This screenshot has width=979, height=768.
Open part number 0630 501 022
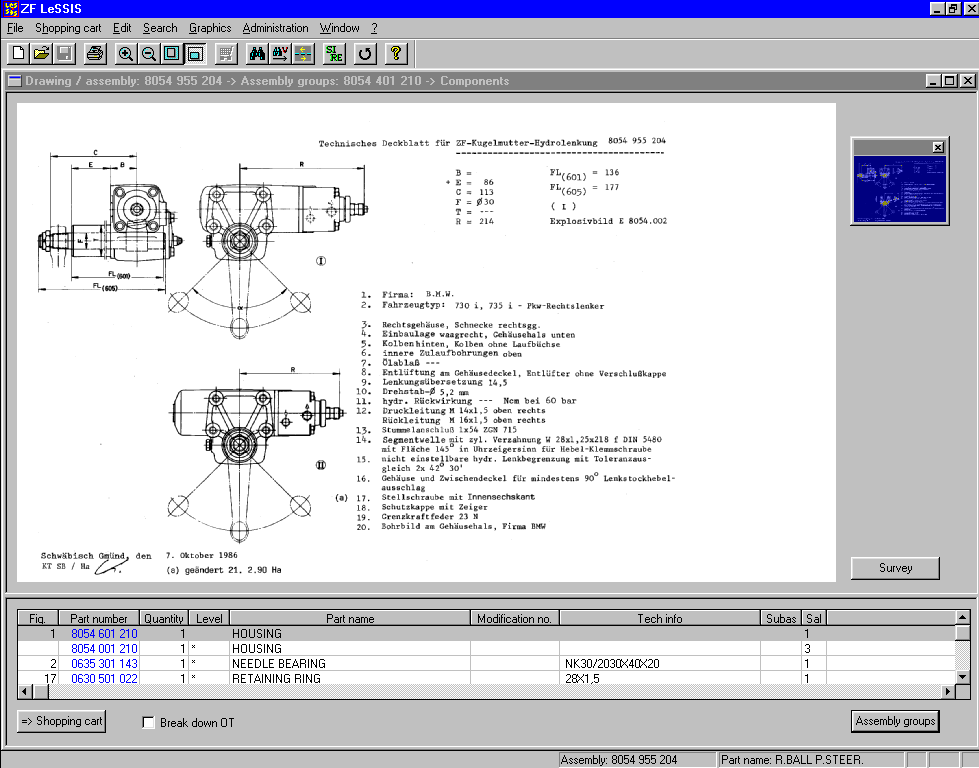[x=104, y=679]
